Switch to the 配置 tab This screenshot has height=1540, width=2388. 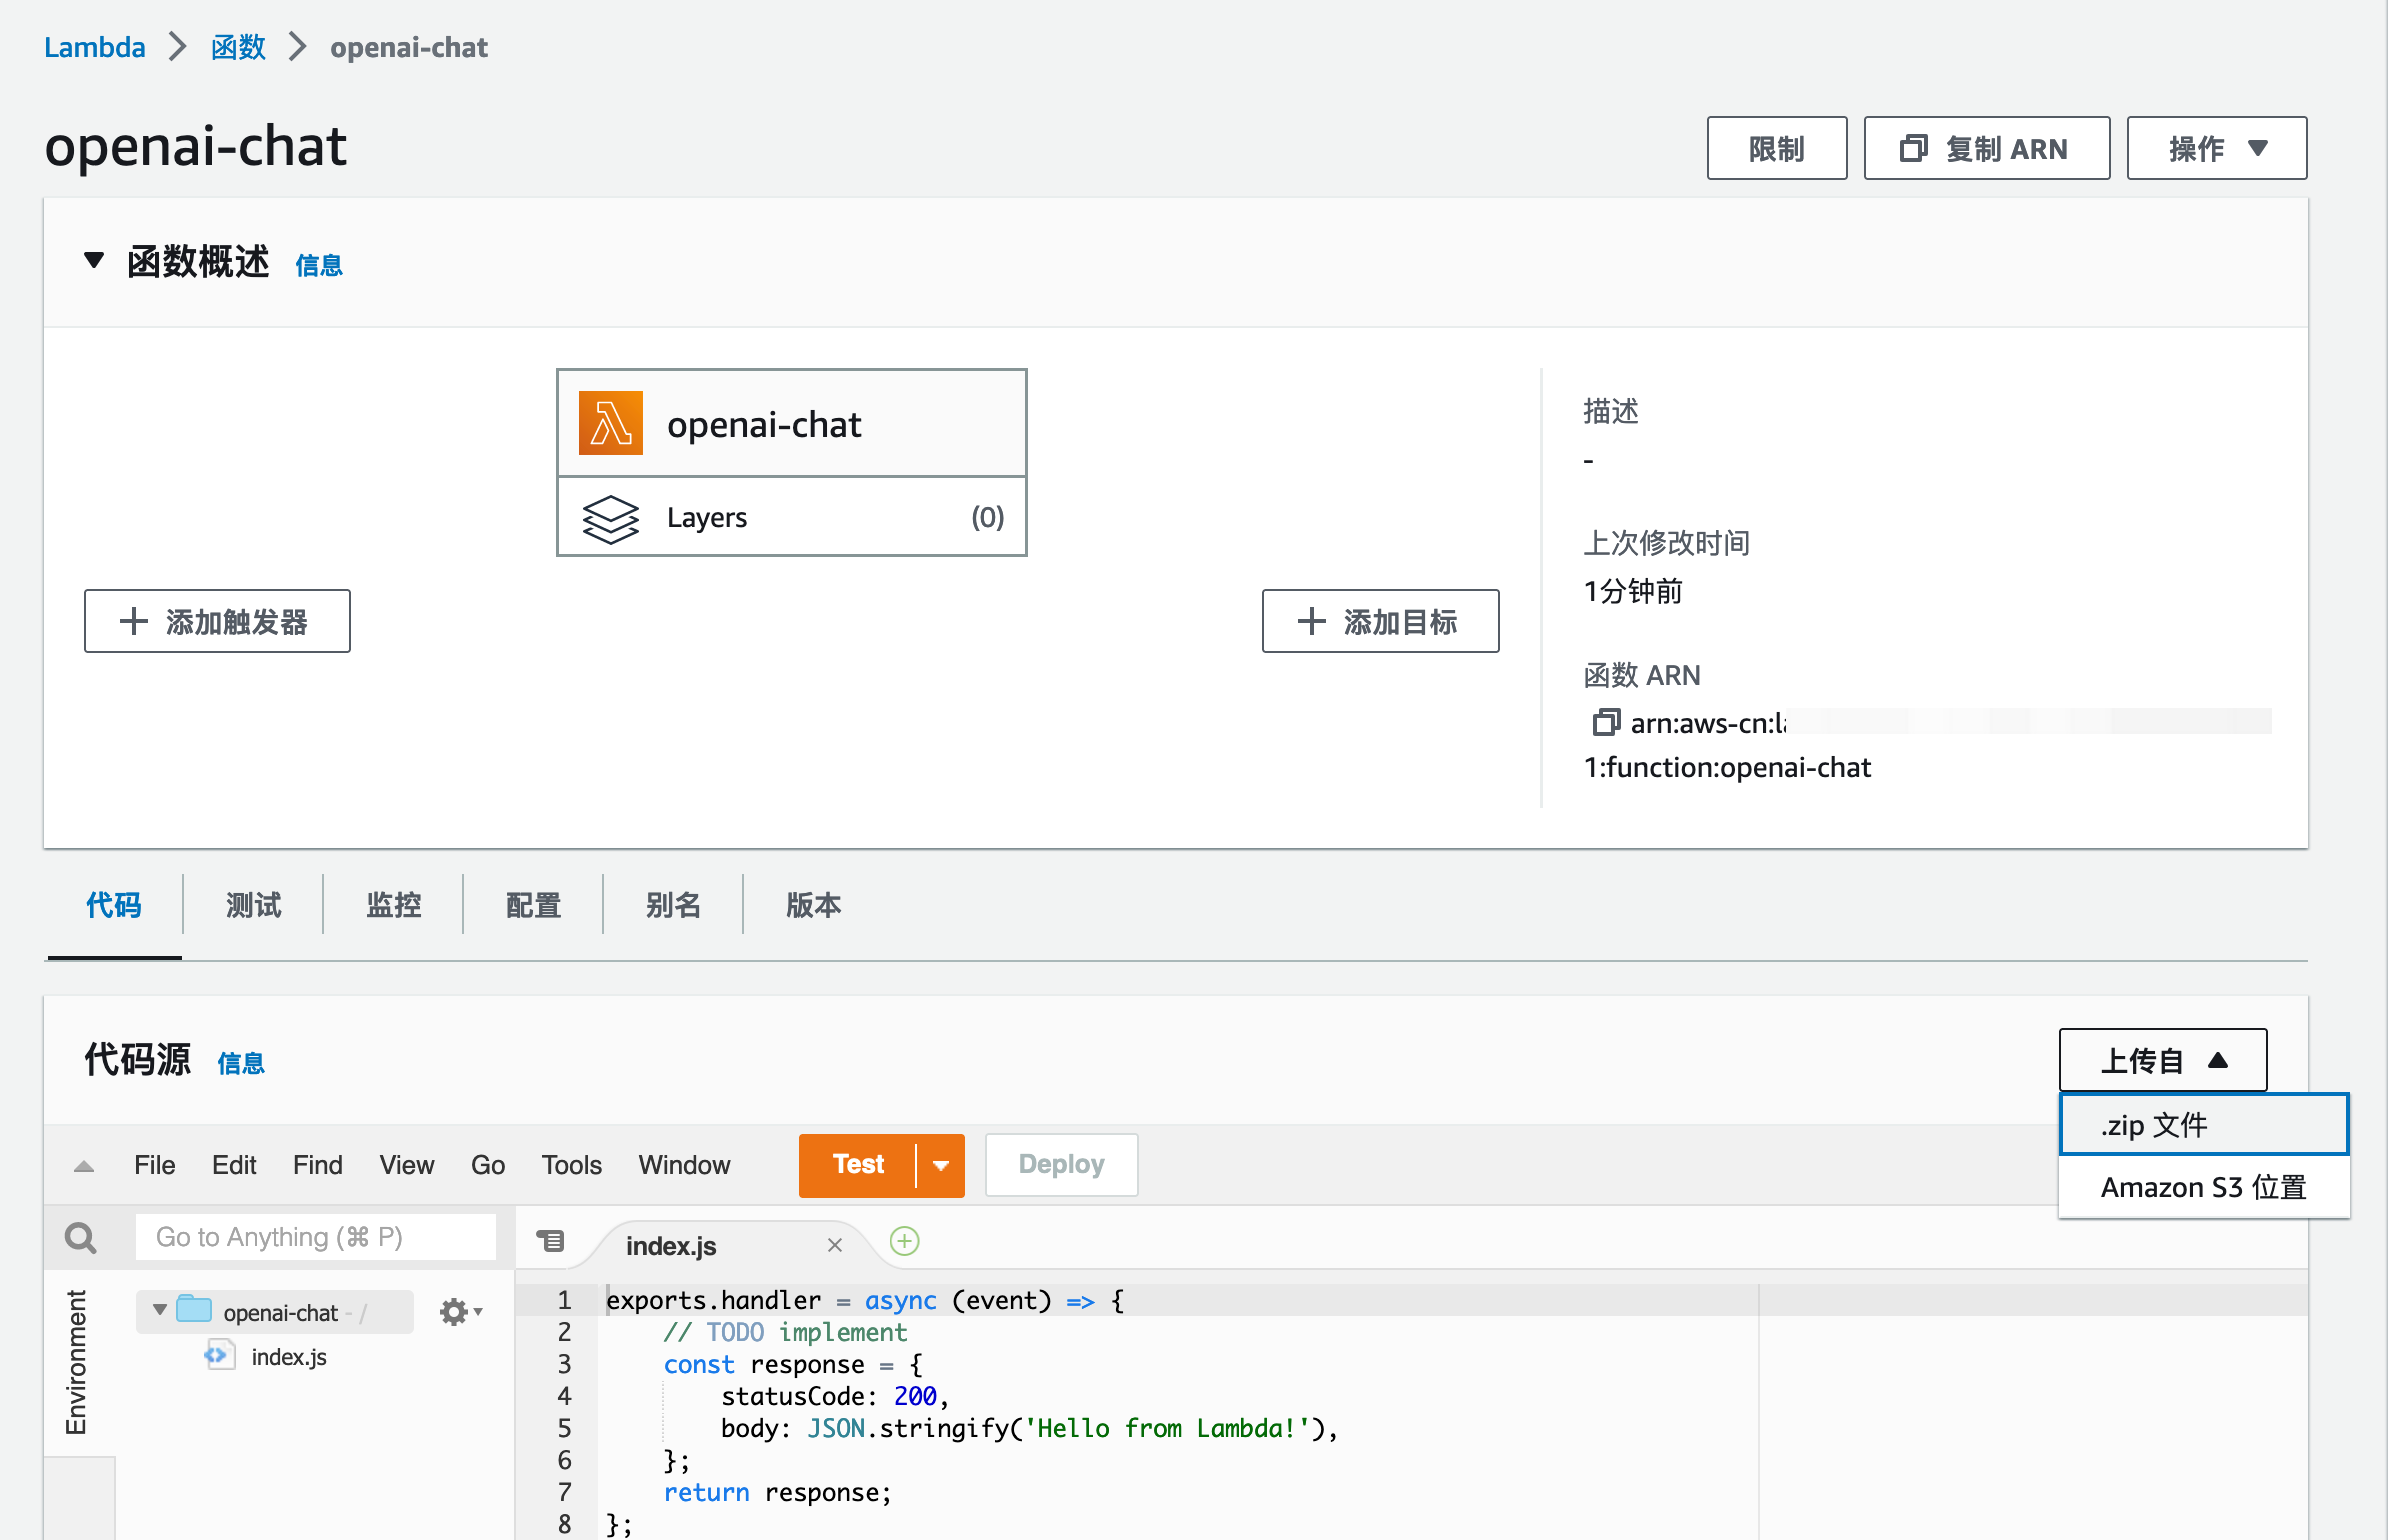pos(534,905)
